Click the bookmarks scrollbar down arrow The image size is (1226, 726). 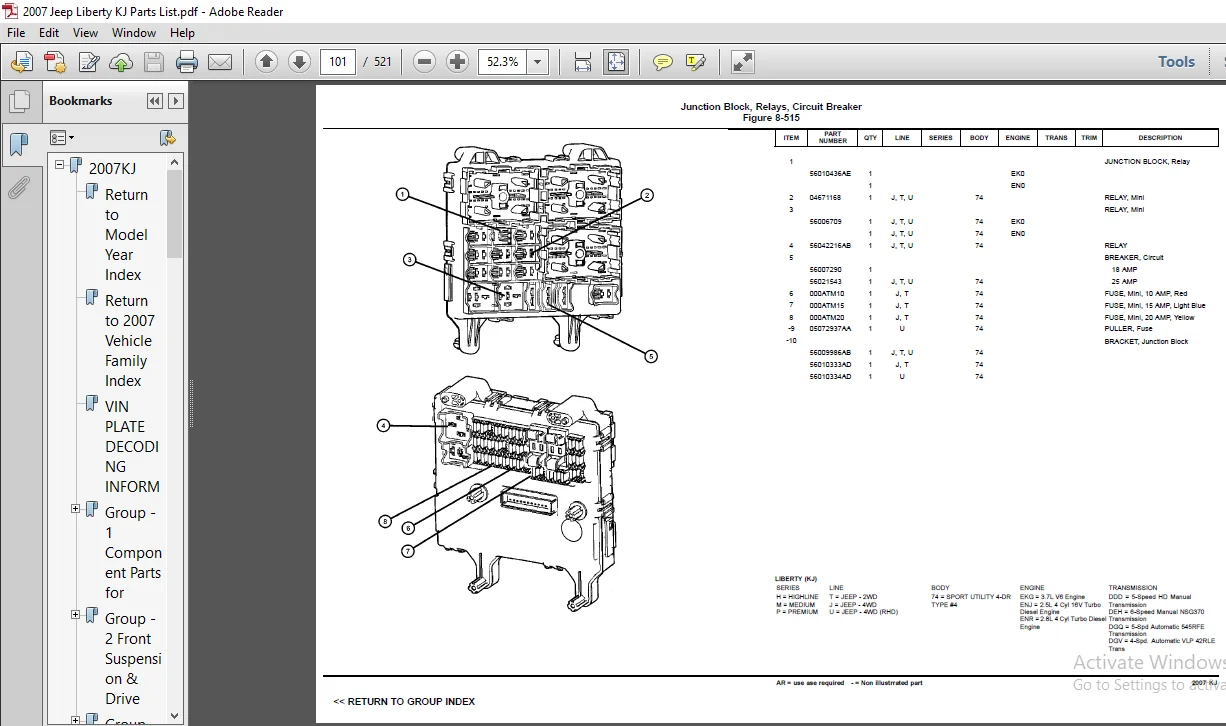tap(175, 716)
